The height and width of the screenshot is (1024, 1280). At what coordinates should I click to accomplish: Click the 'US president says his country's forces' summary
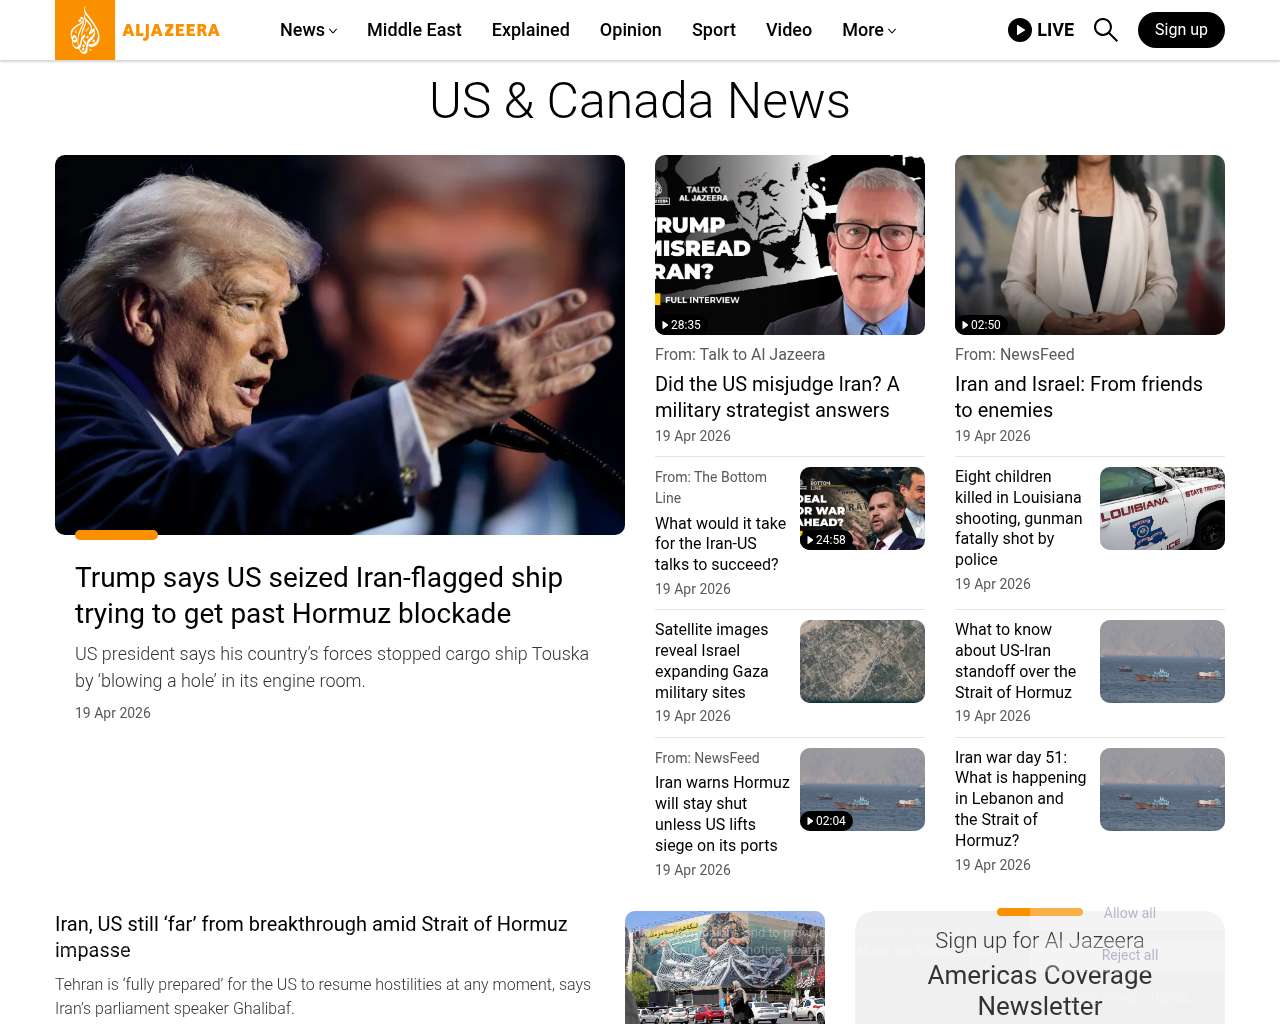coord(332,667)
